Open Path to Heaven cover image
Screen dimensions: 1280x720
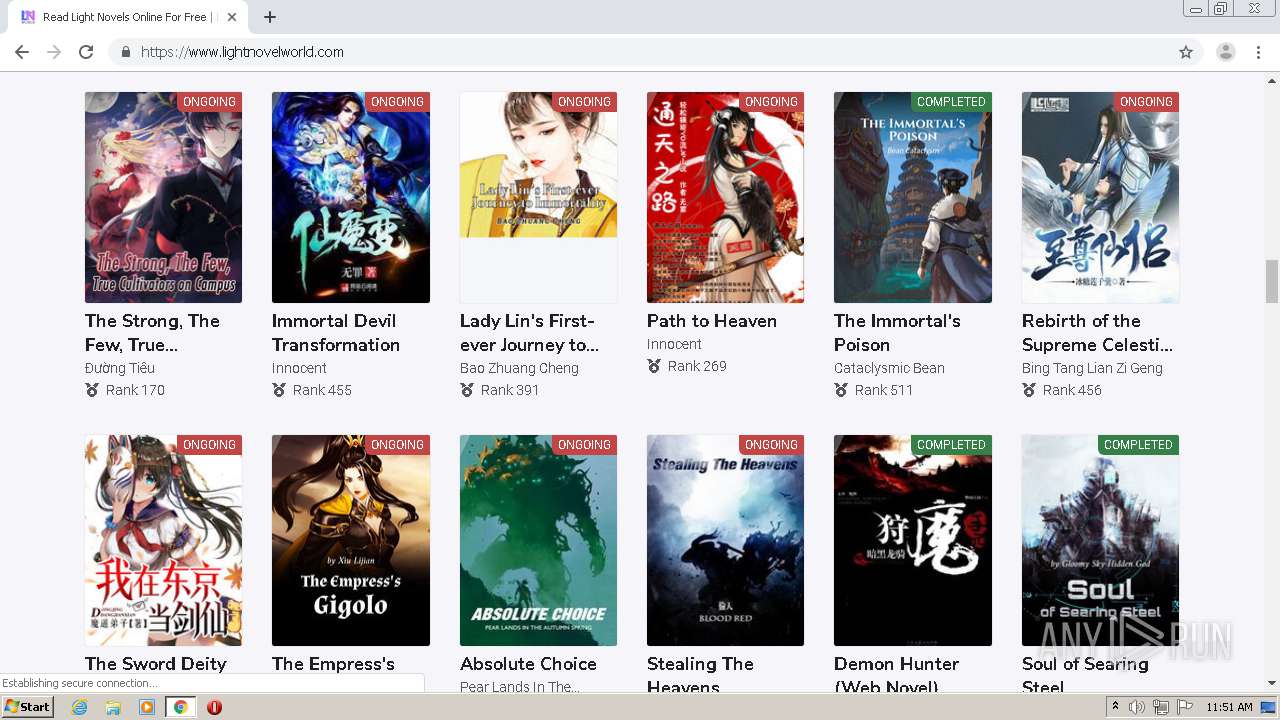click(x=725, y=197)
